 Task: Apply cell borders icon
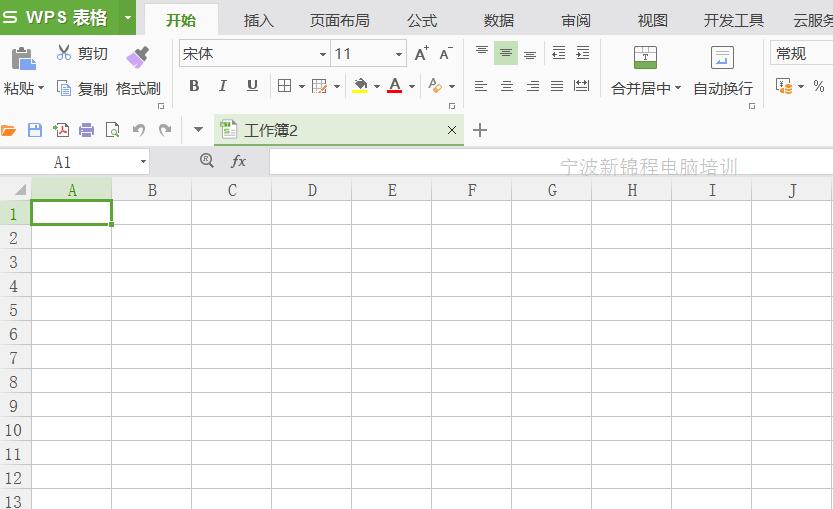[x=285, y=86]
